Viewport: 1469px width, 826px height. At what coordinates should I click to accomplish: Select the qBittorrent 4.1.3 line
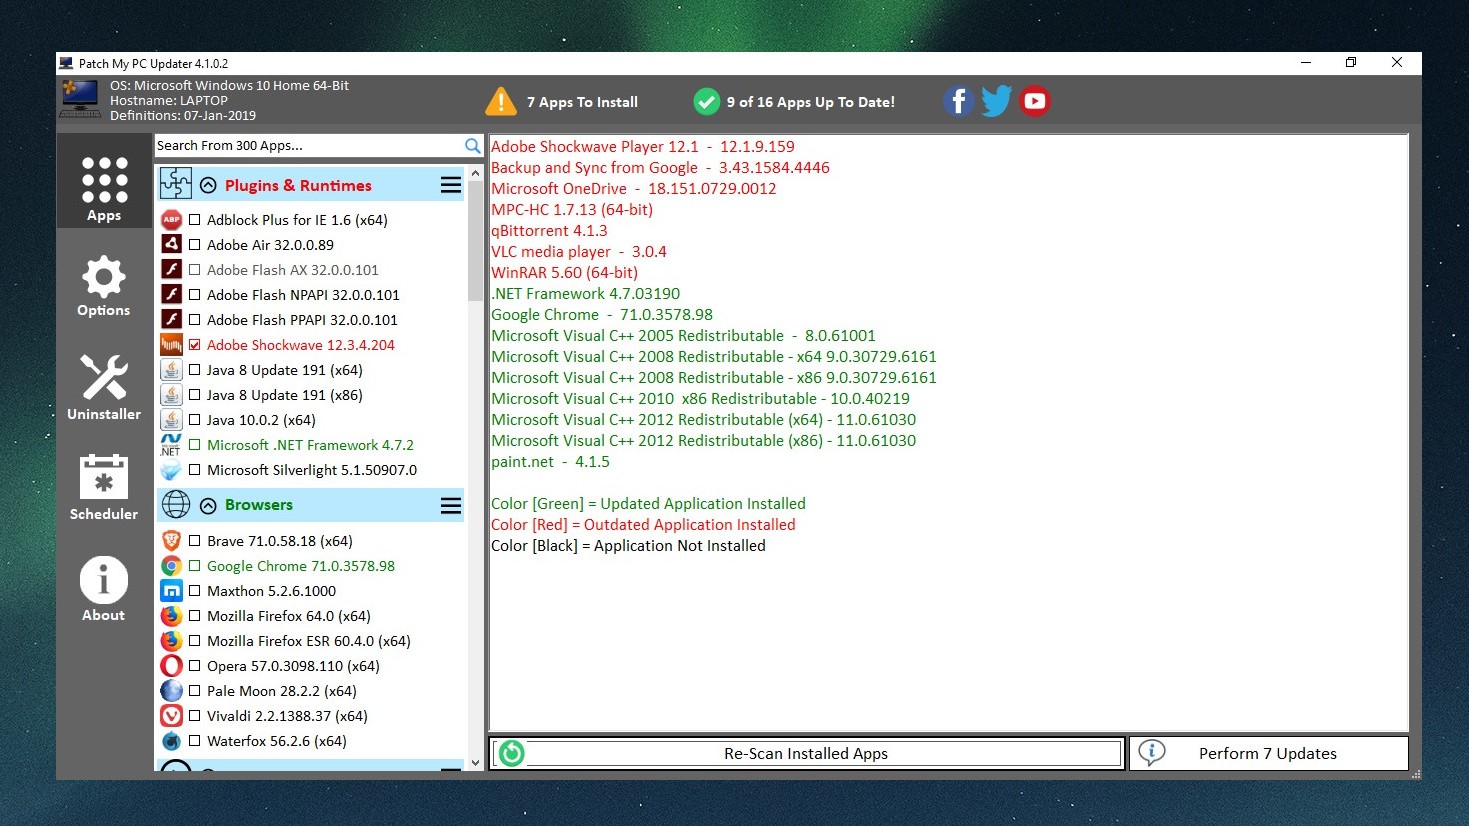coord(549,231)
